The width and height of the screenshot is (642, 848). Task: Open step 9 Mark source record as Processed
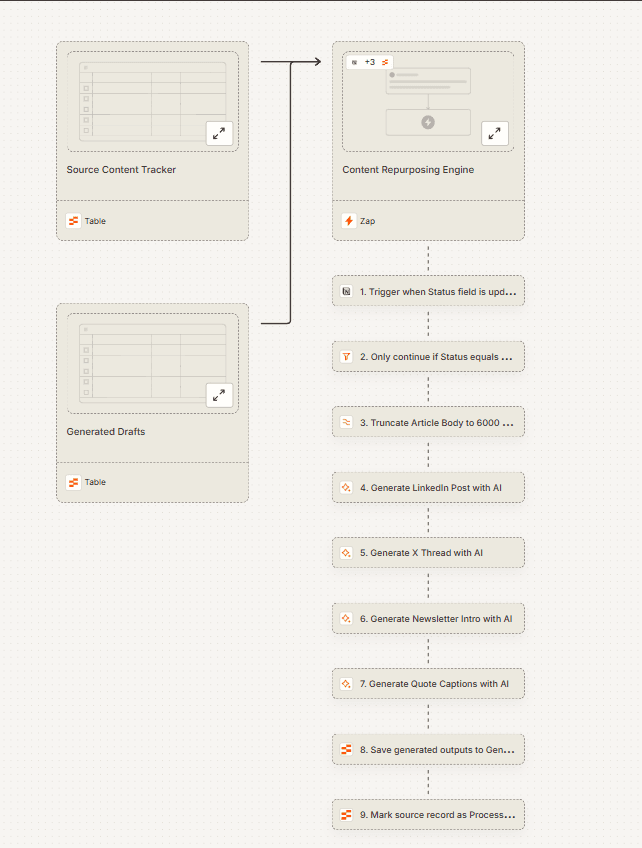tap(428, 814)
